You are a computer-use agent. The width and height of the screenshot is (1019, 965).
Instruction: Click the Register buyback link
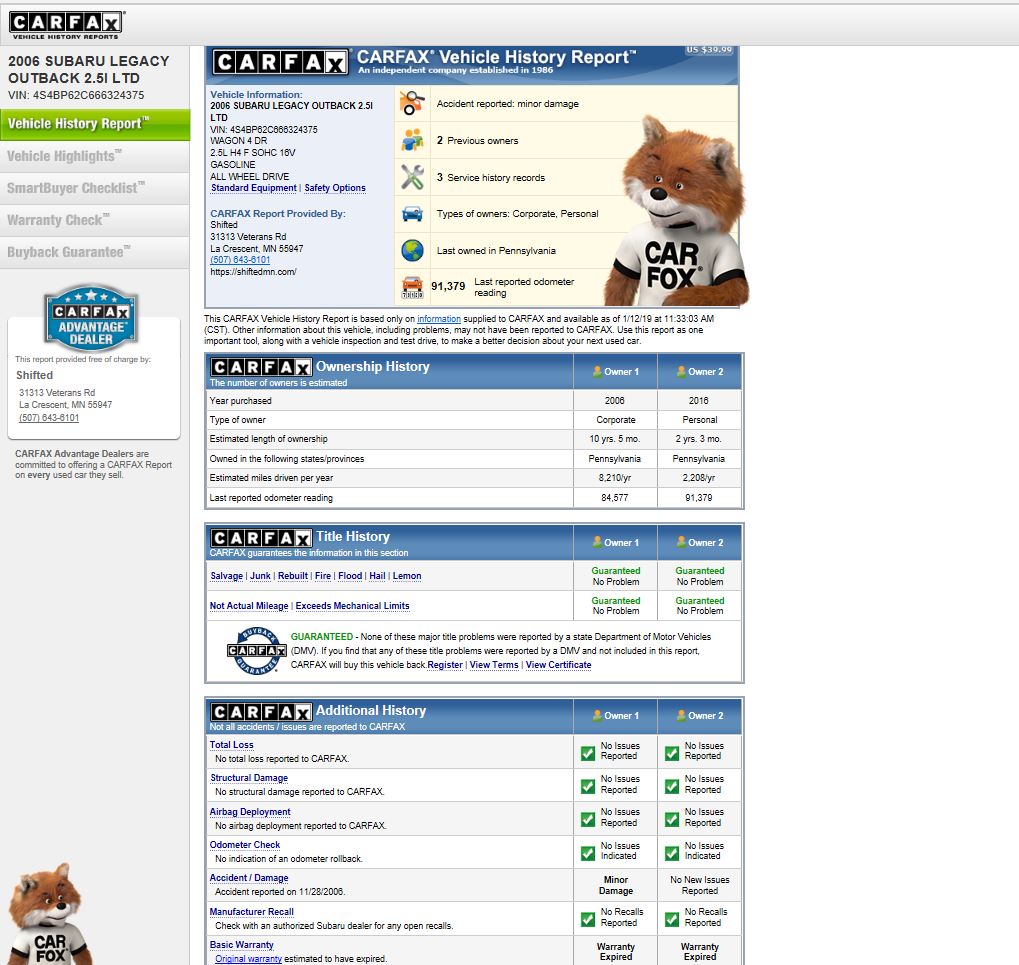(445, 665)
